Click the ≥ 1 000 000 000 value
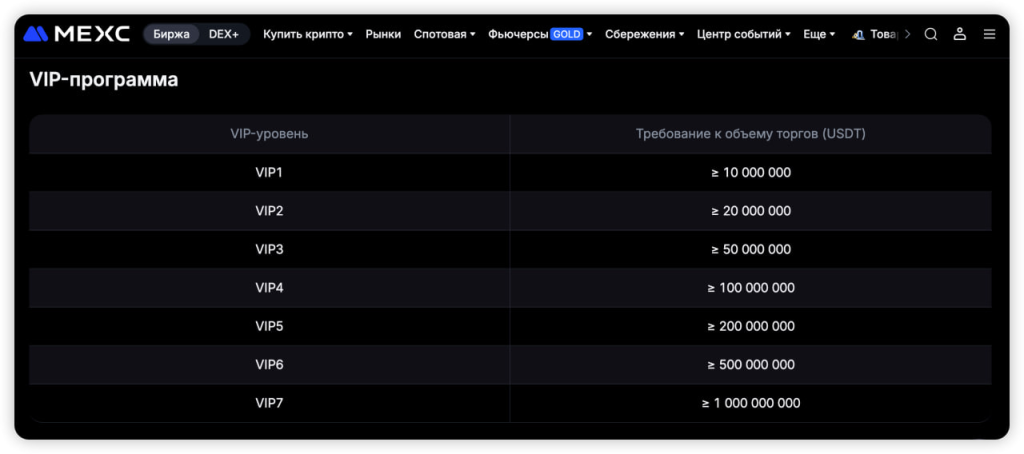Viewport: 1024px width, 454px height. (751, 403)
